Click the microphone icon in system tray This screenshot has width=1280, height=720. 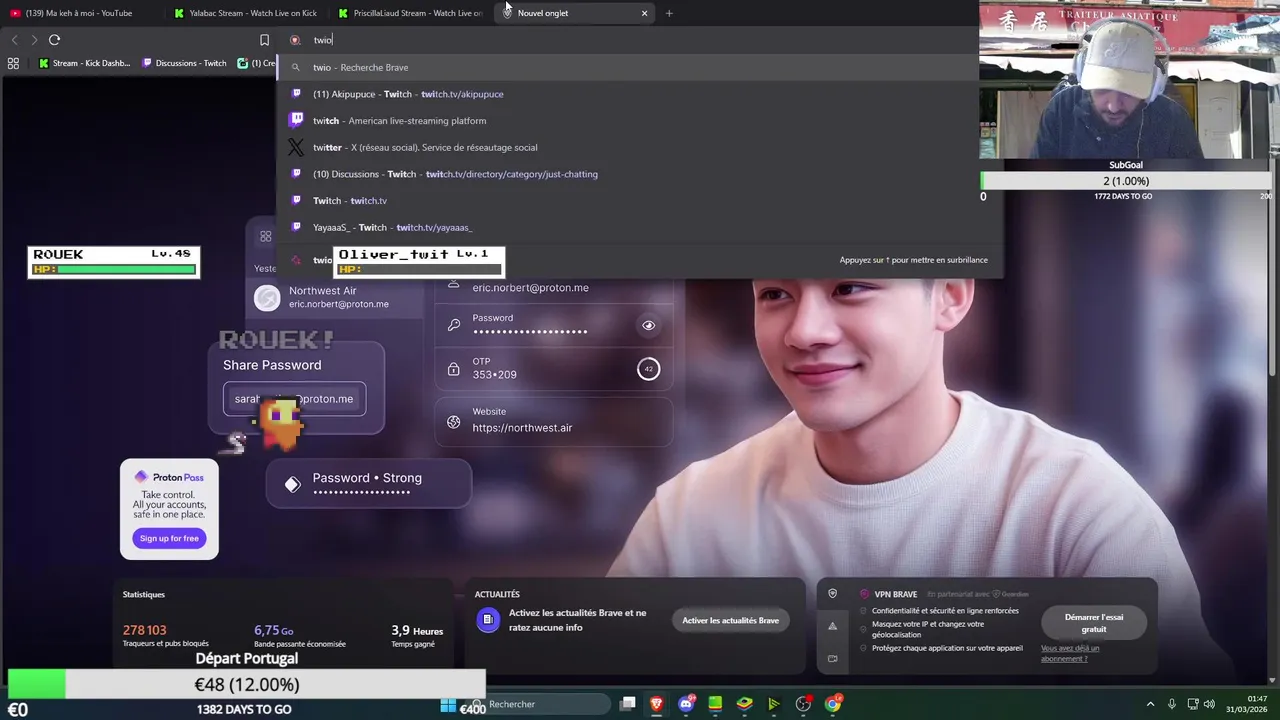1172,704
